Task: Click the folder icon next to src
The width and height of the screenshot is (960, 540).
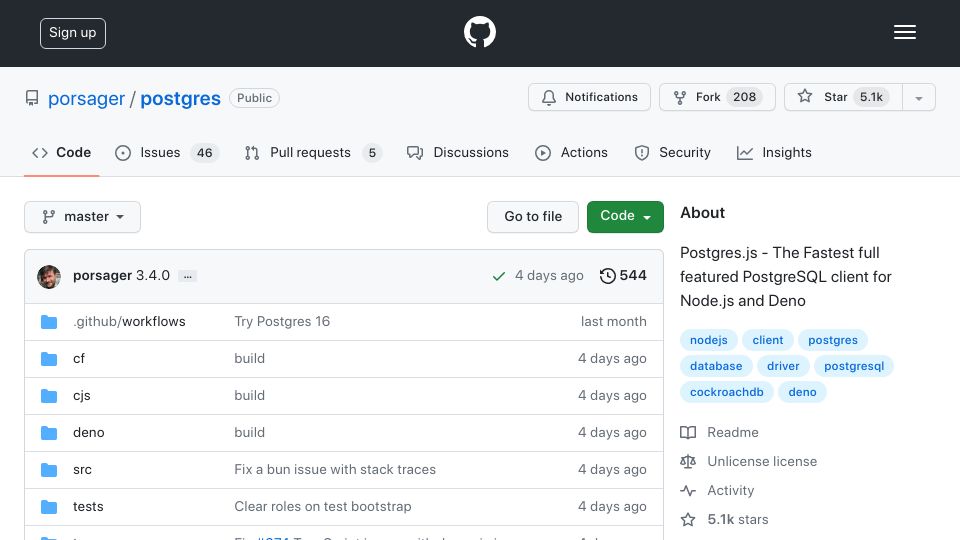Action: 49,470
